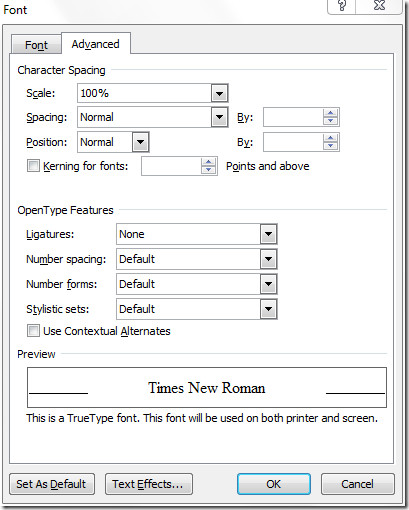Open the Stylistic sets dropdown
Image resolution: width=409 pixels, height=510 pixels.
[268, 309]
